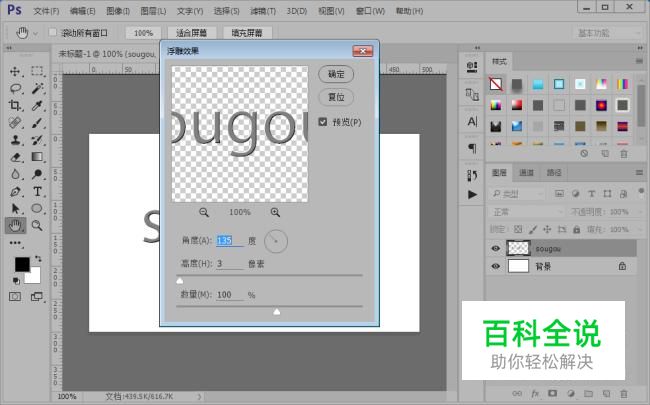Click the Fit Screen button
The height and width of the screenshot is (405, 650).
coord(192,33)
